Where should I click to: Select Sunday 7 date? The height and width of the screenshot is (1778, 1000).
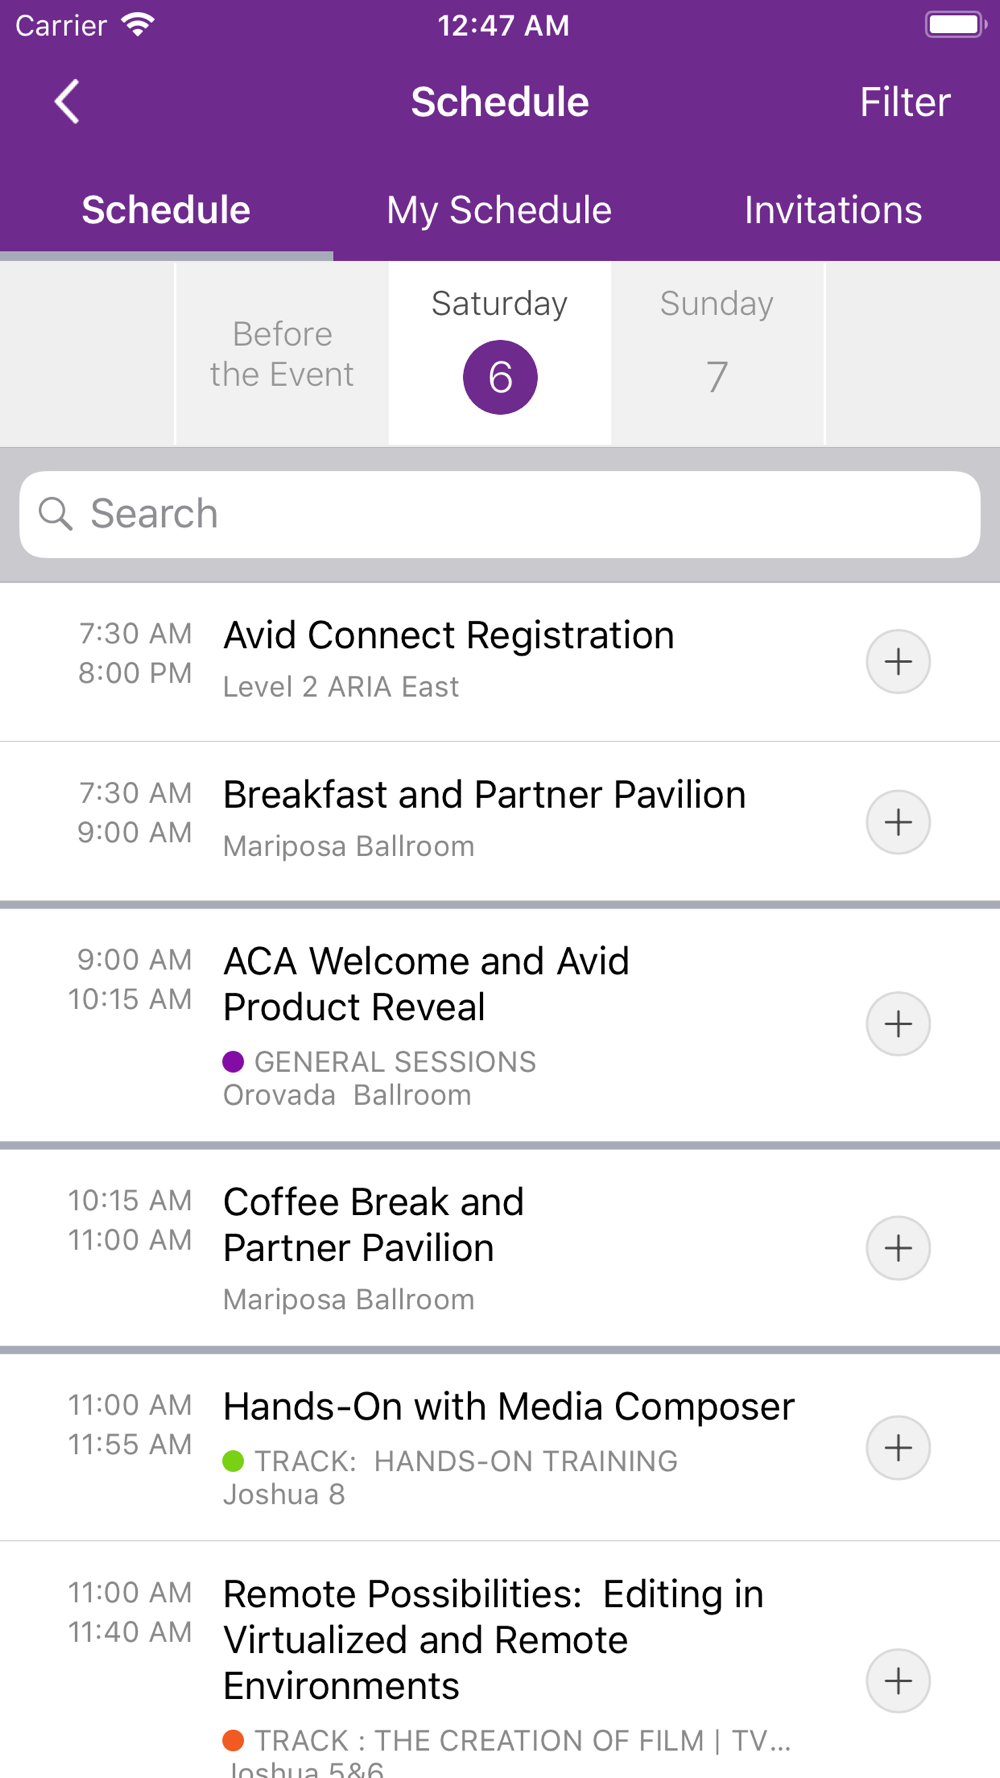(x=717, y=354)
